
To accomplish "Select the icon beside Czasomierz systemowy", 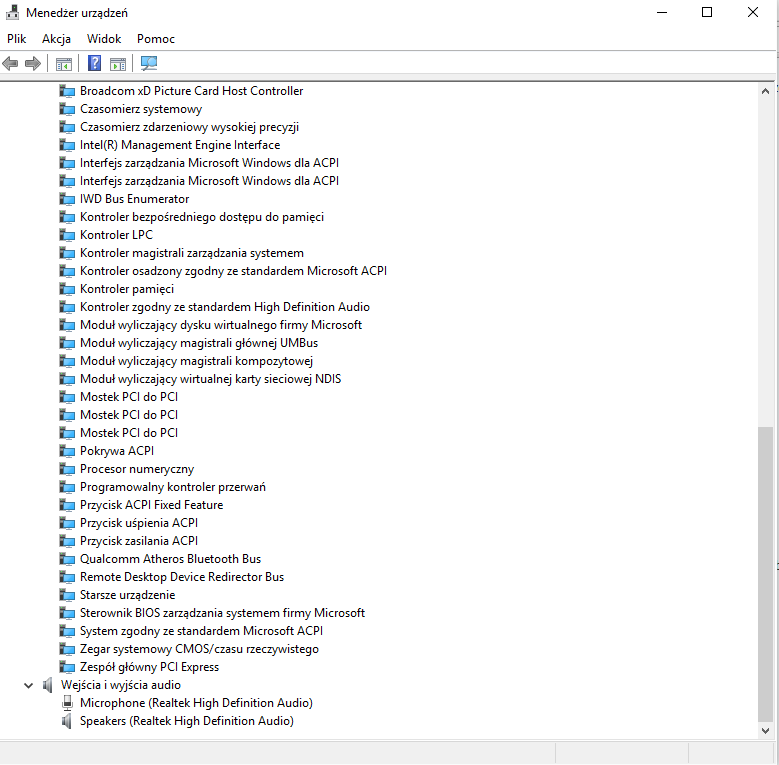I will [x=67, y=109].
